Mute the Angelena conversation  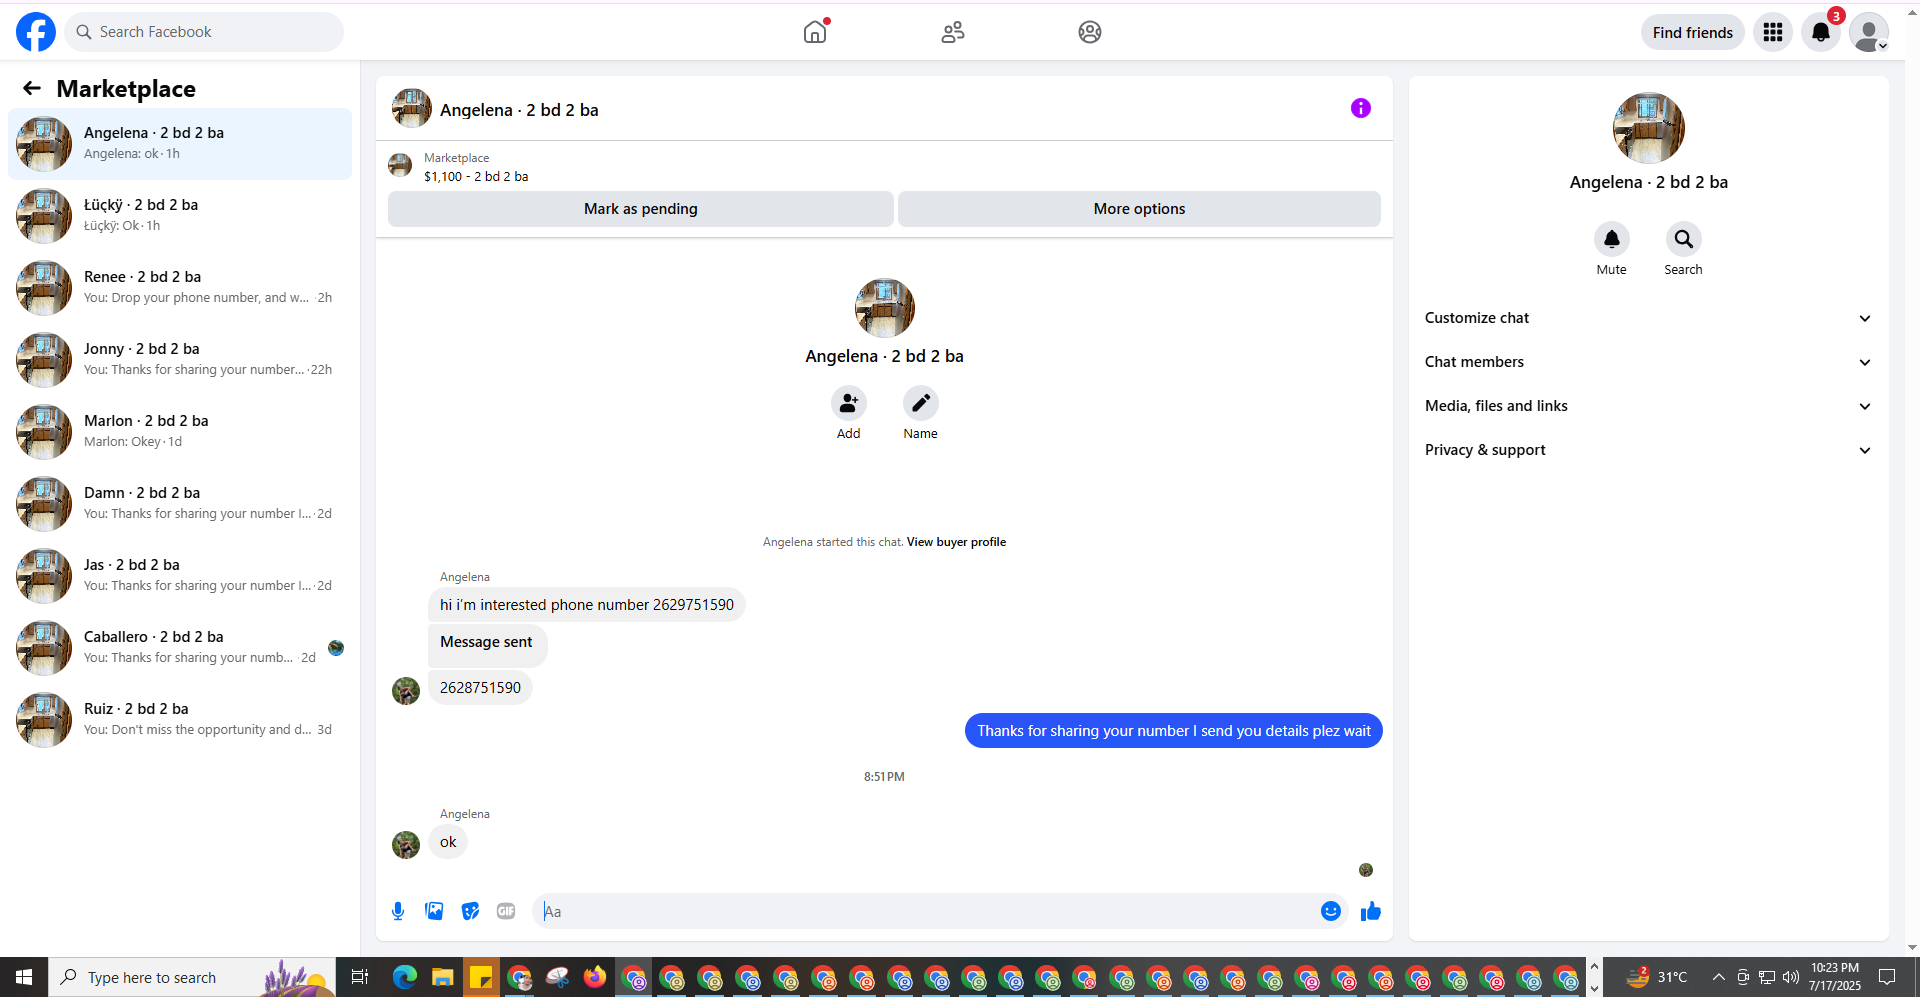pyautogui.click(x=1612, y=239)
